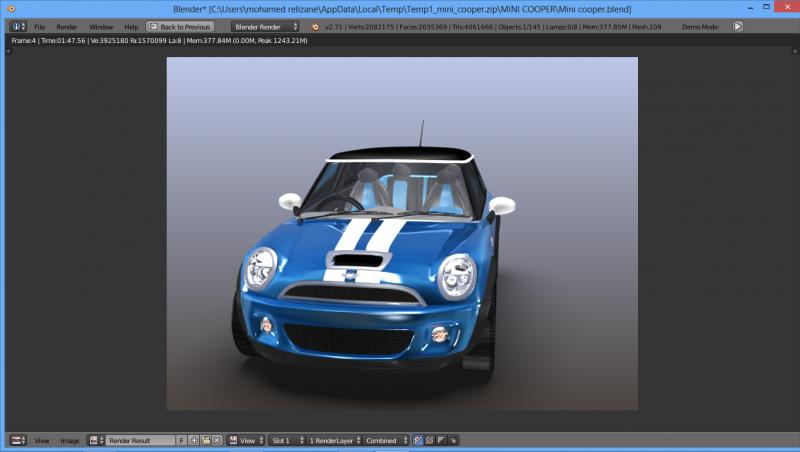Click the scene statistics showing Verts:2082175
Image resolution: width=800 pixels, height=452 pixels.
coord(493,27)
